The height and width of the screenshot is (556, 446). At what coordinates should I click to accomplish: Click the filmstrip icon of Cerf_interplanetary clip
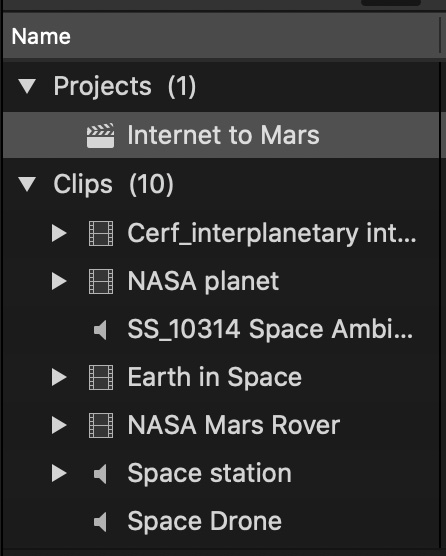pos(101,233)
